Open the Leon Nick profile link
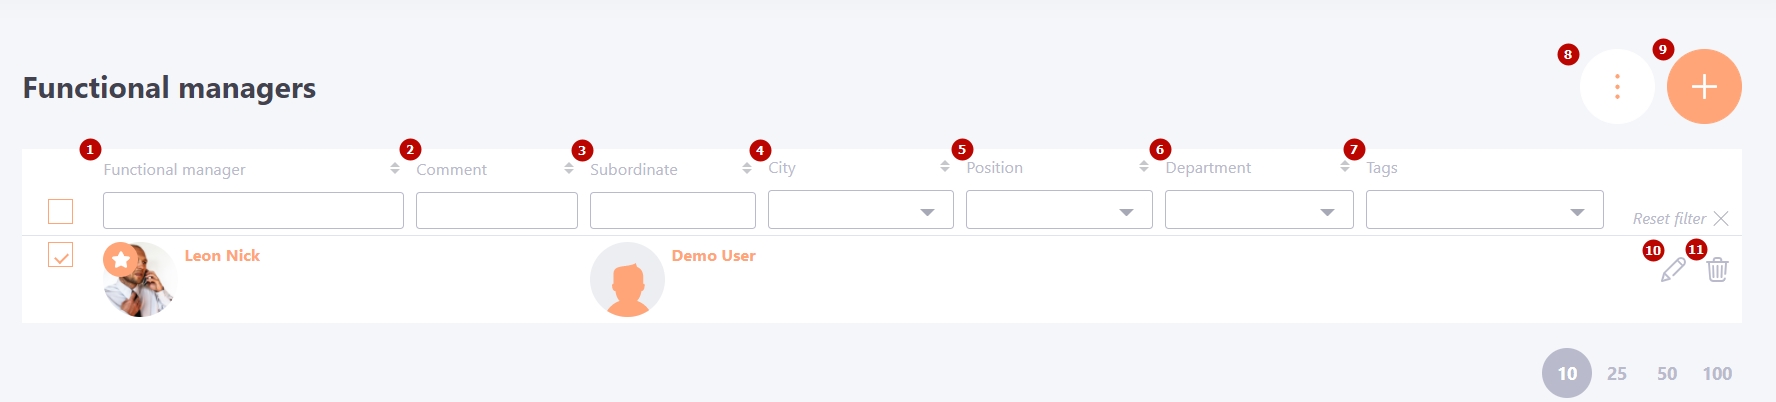Viewport: 1776px width, 402px height. 222,255
